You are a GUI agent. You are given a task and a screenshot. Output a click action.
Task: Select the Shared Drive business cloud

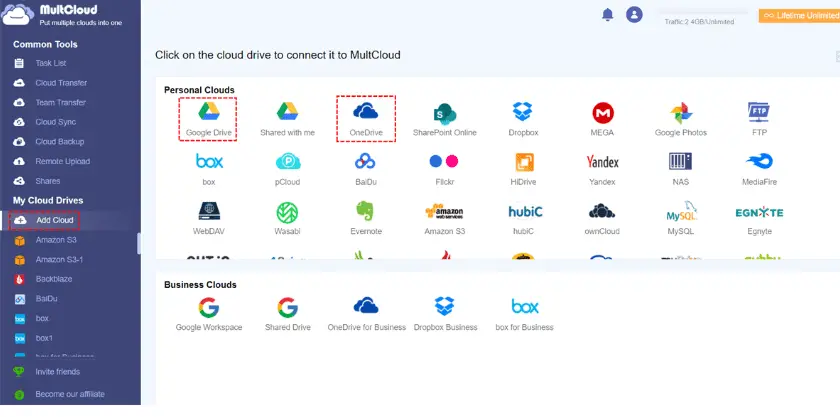point(288,314)
